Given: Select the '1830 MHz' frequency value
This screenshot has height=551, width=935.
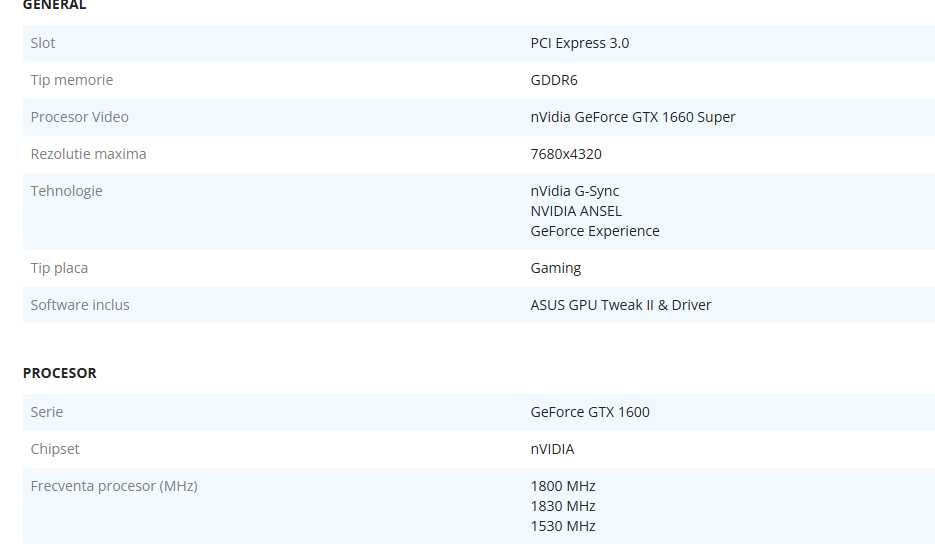Looking at the screenshot, I should tap(563, 506).
